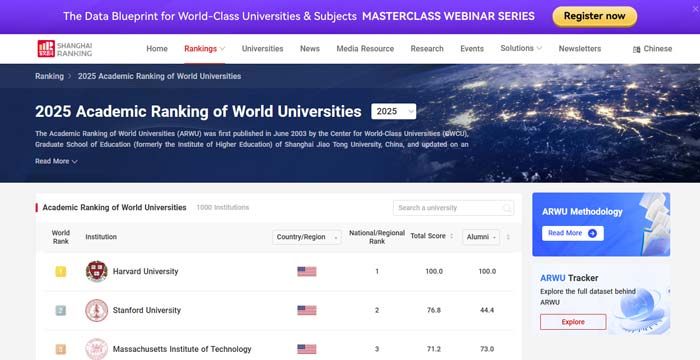Viewport: 700px width, 360px height.
Task: Click the search magnifier icon in university search
Action: (507, 208)
